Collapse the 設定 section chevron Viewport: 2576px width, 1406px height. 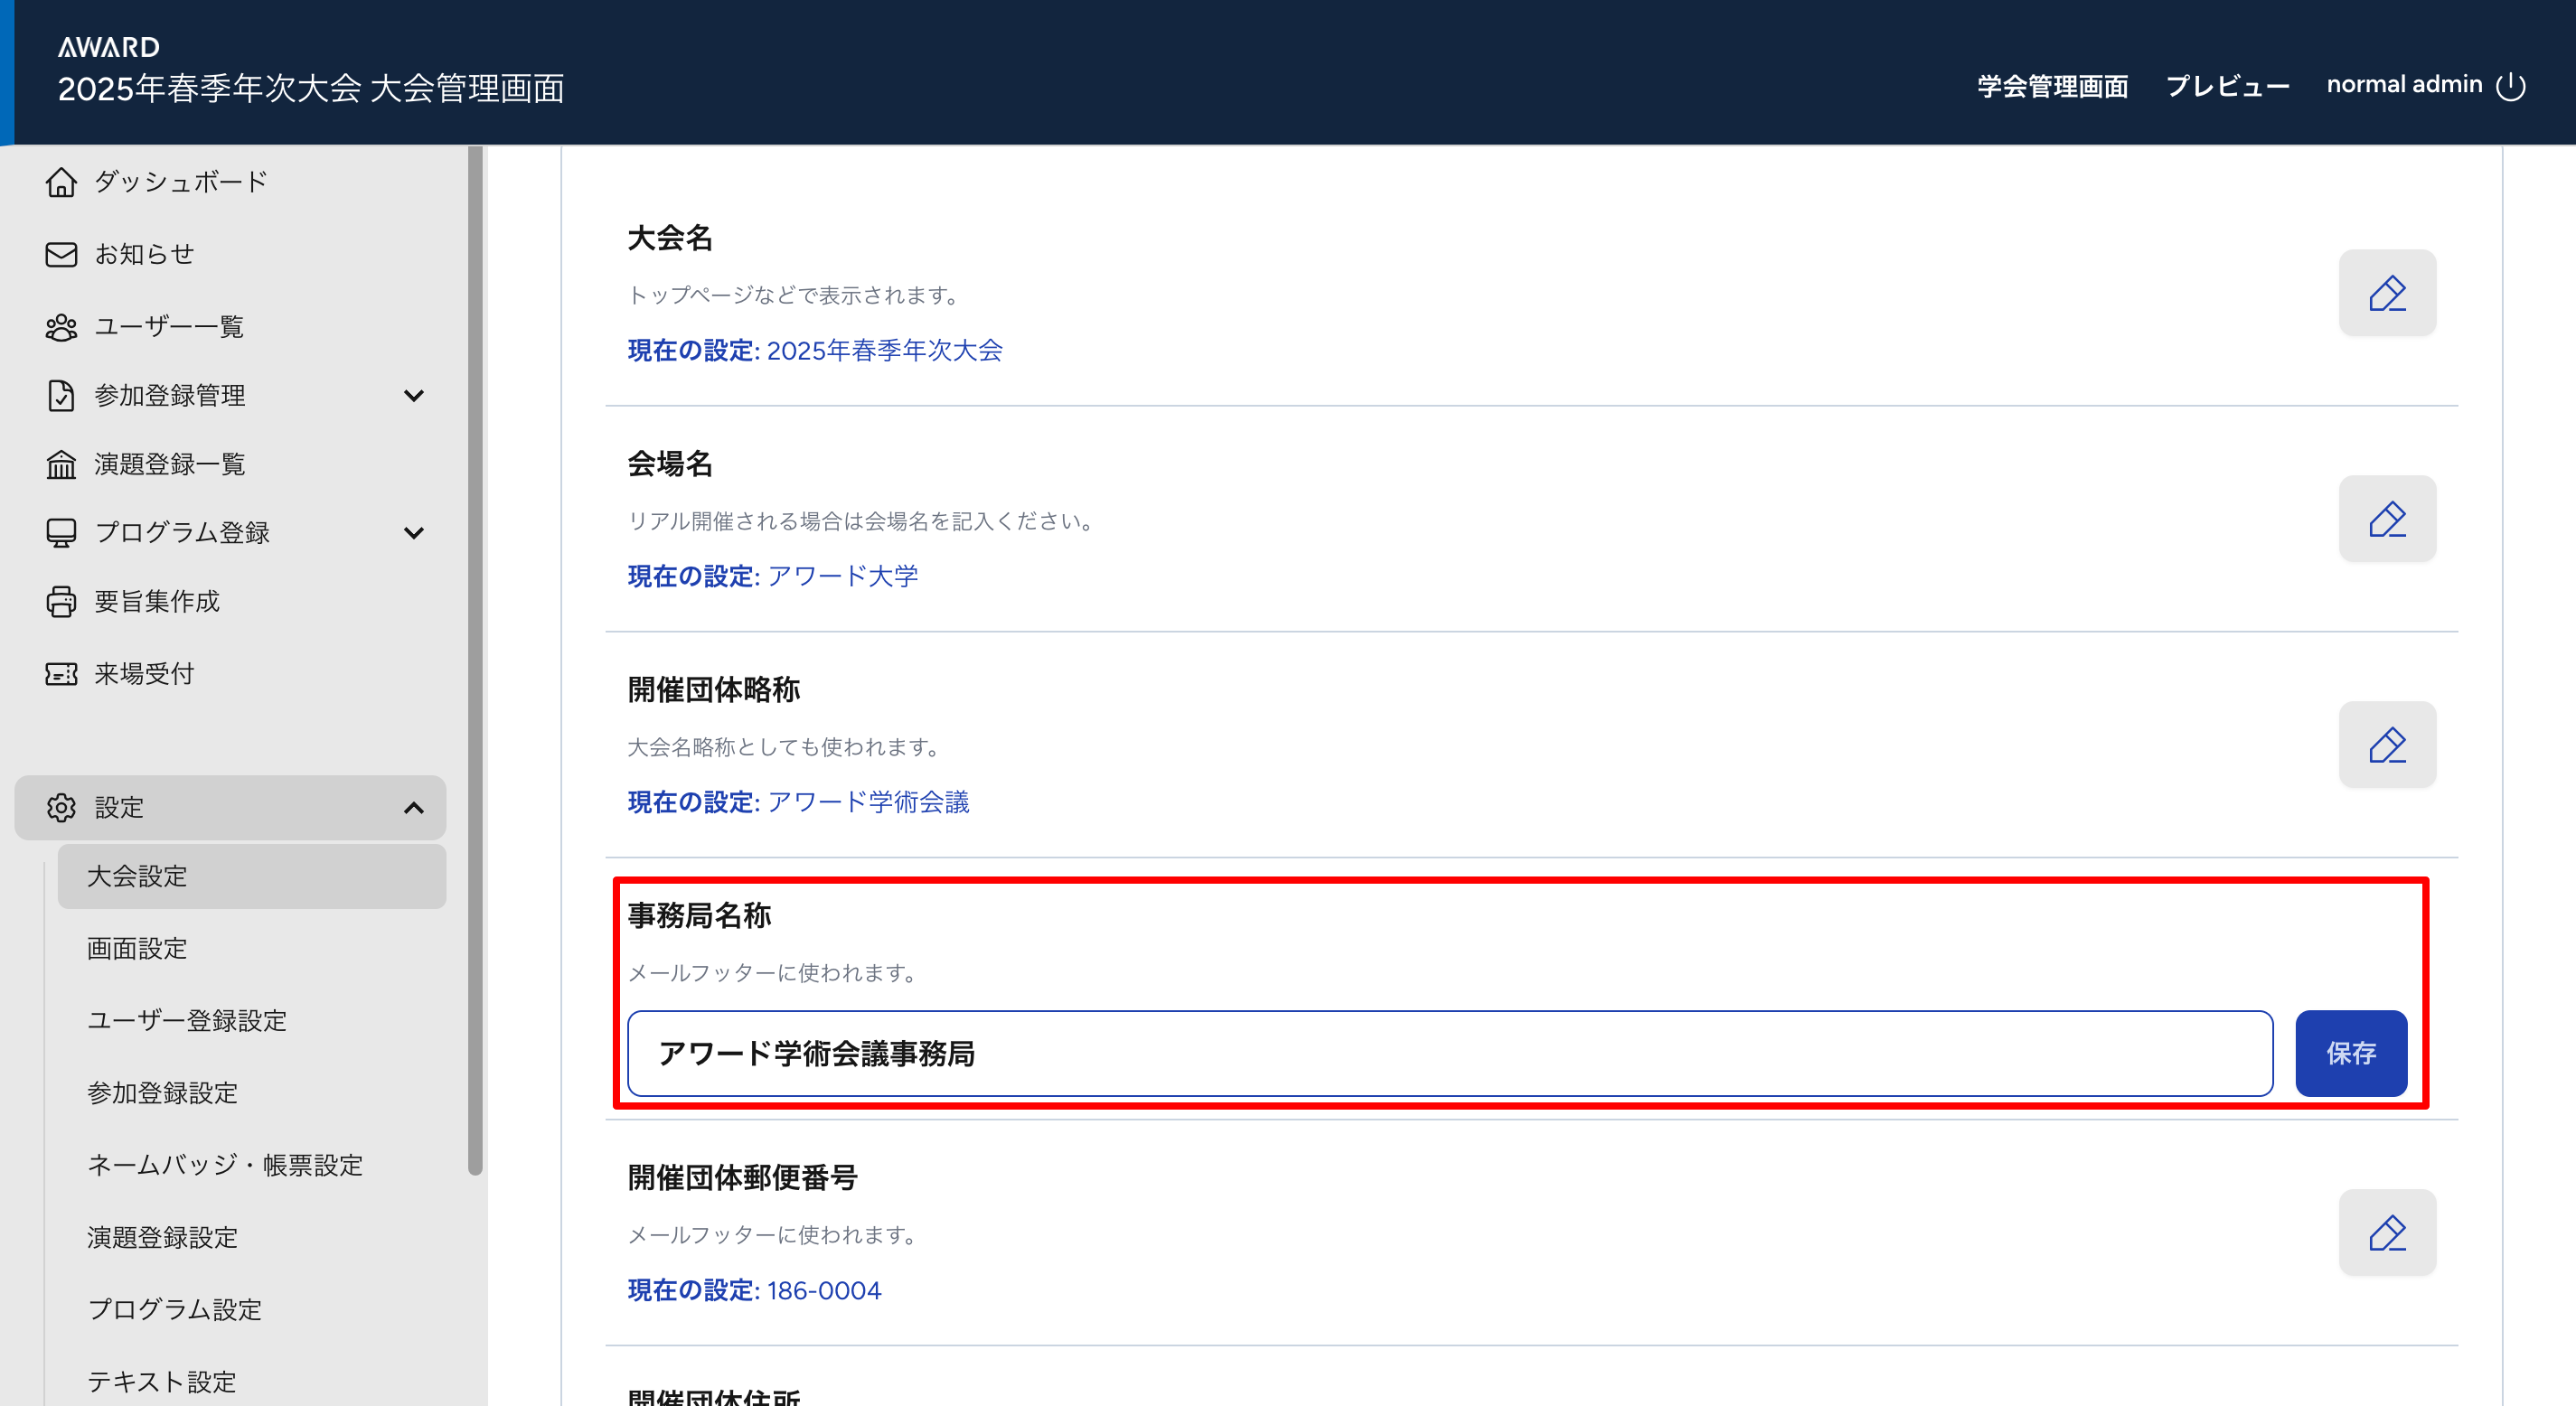pyautogui.click(x=413, y=808)
